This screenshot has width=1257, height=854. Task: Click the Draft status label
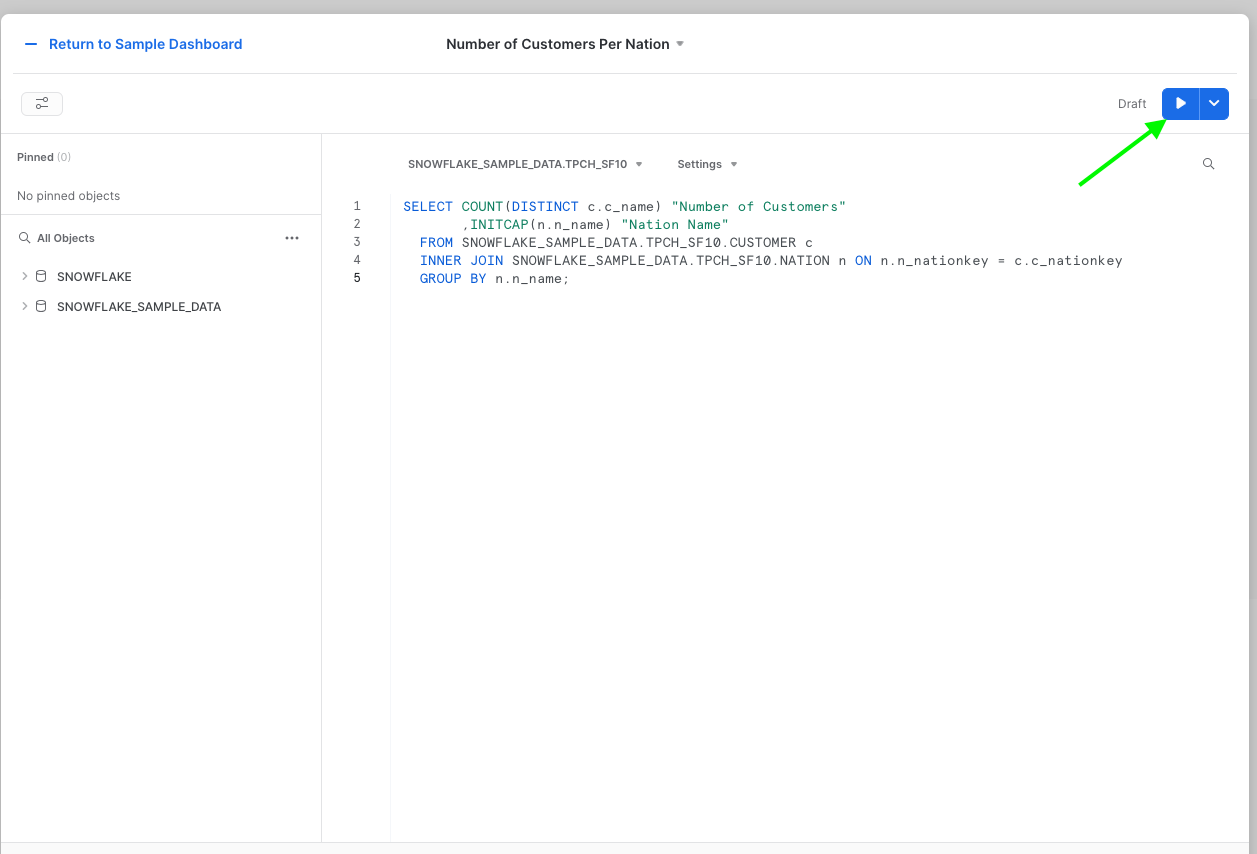coord(1132,104)
